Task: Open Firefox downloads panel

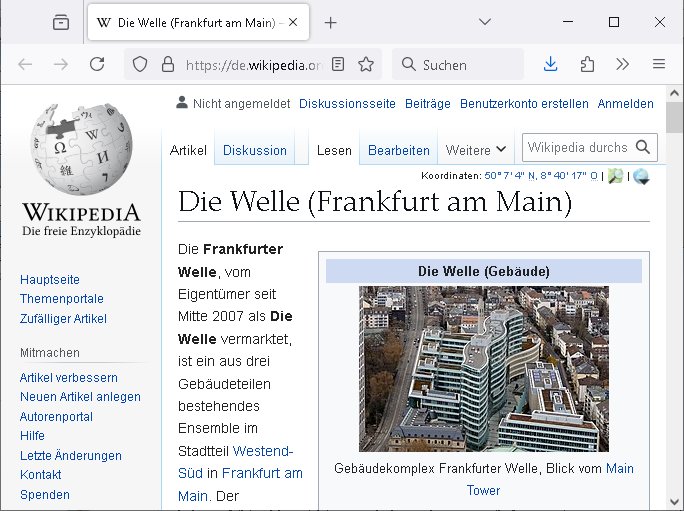Action: click(x=550, y=64)
